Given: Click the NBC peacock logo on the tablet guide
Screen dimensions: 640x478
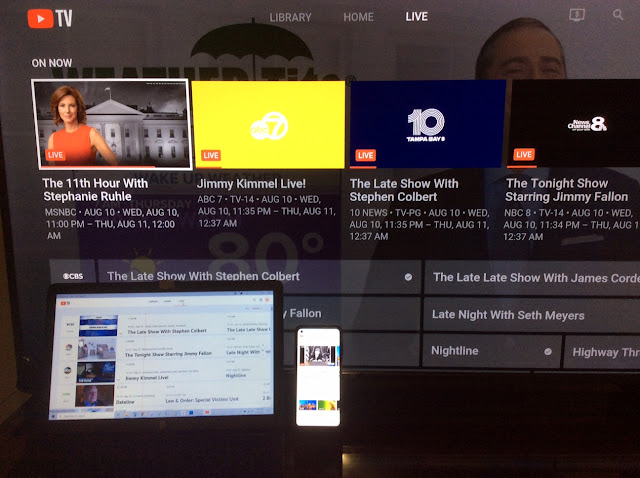Looking at the screenshot, I should [69, 347].
